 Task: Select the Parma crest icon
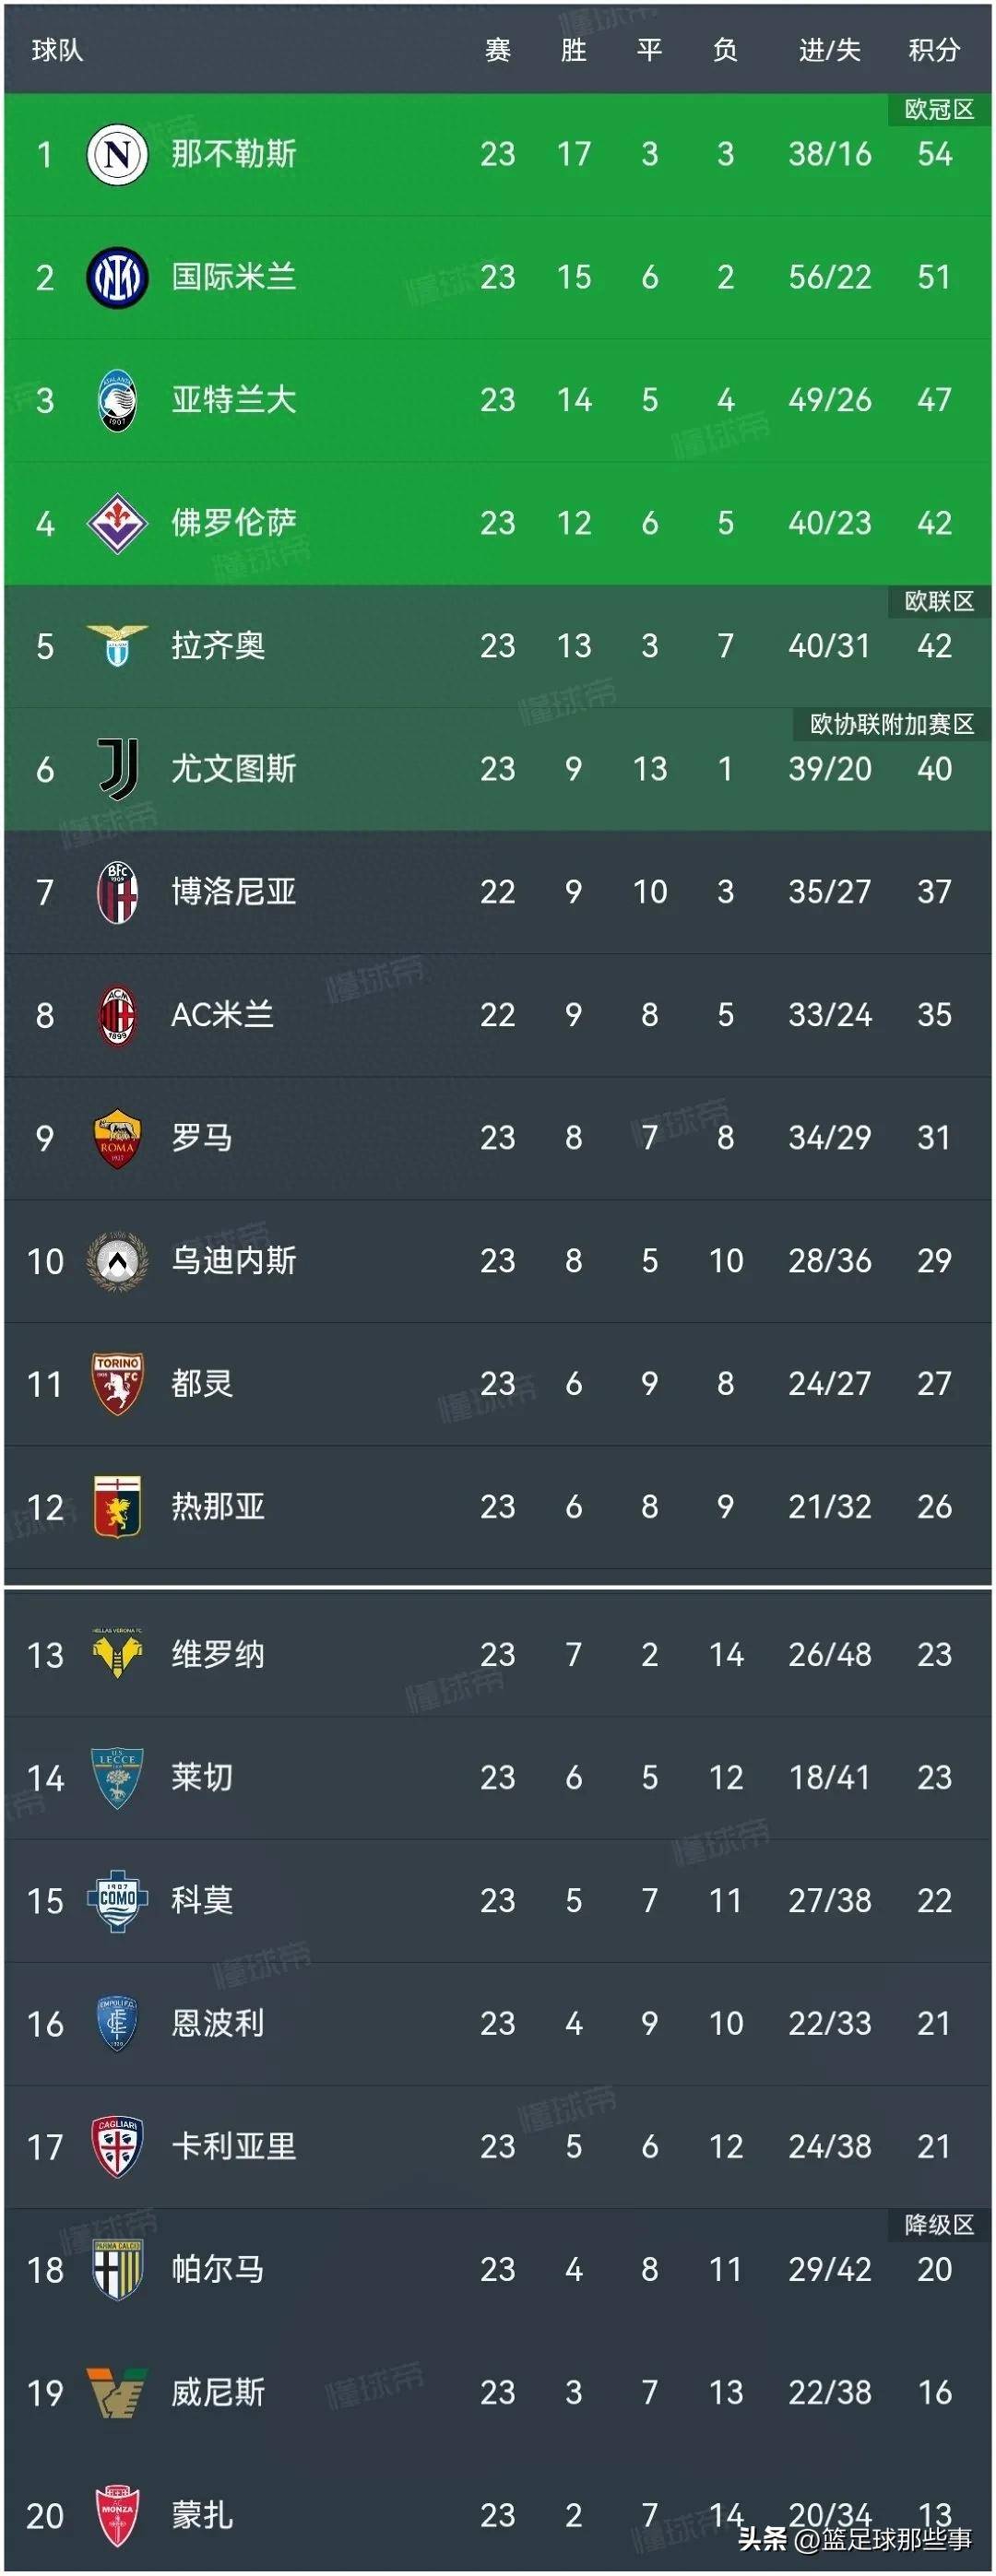[117, 2269]
